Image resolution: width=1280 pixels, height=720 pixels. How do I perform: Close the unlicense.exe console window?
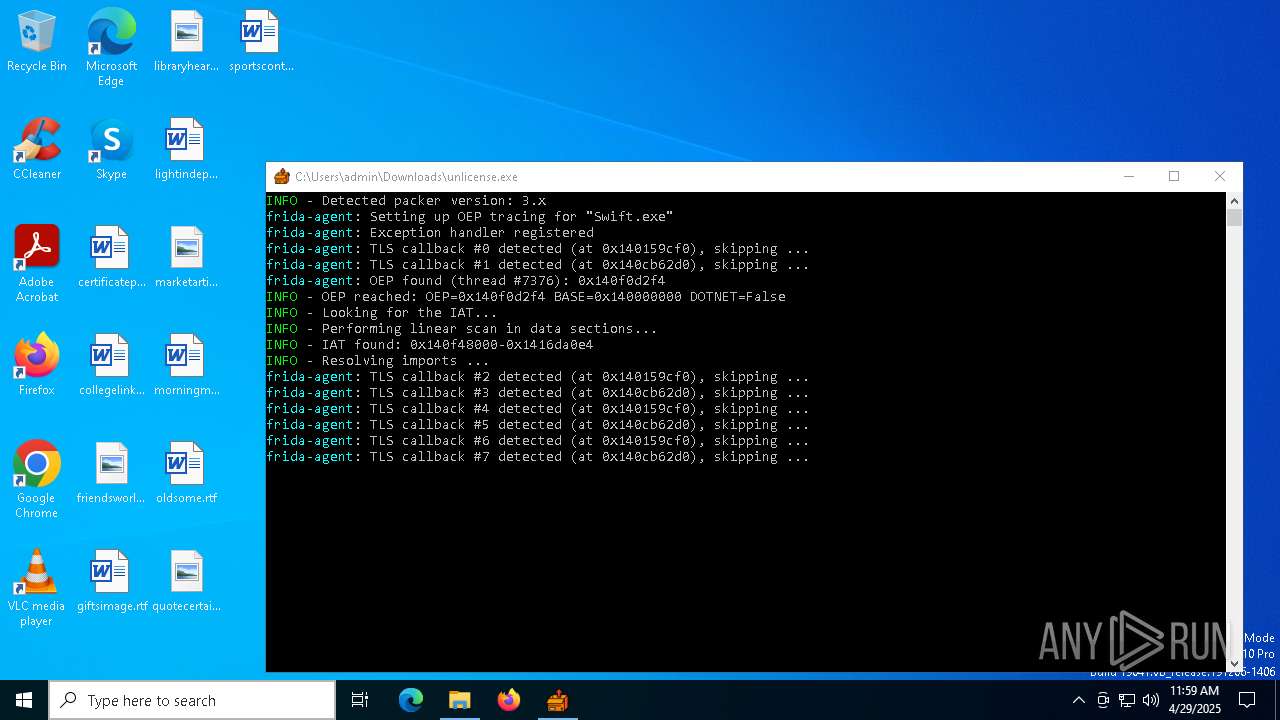tap(1220, 177)
